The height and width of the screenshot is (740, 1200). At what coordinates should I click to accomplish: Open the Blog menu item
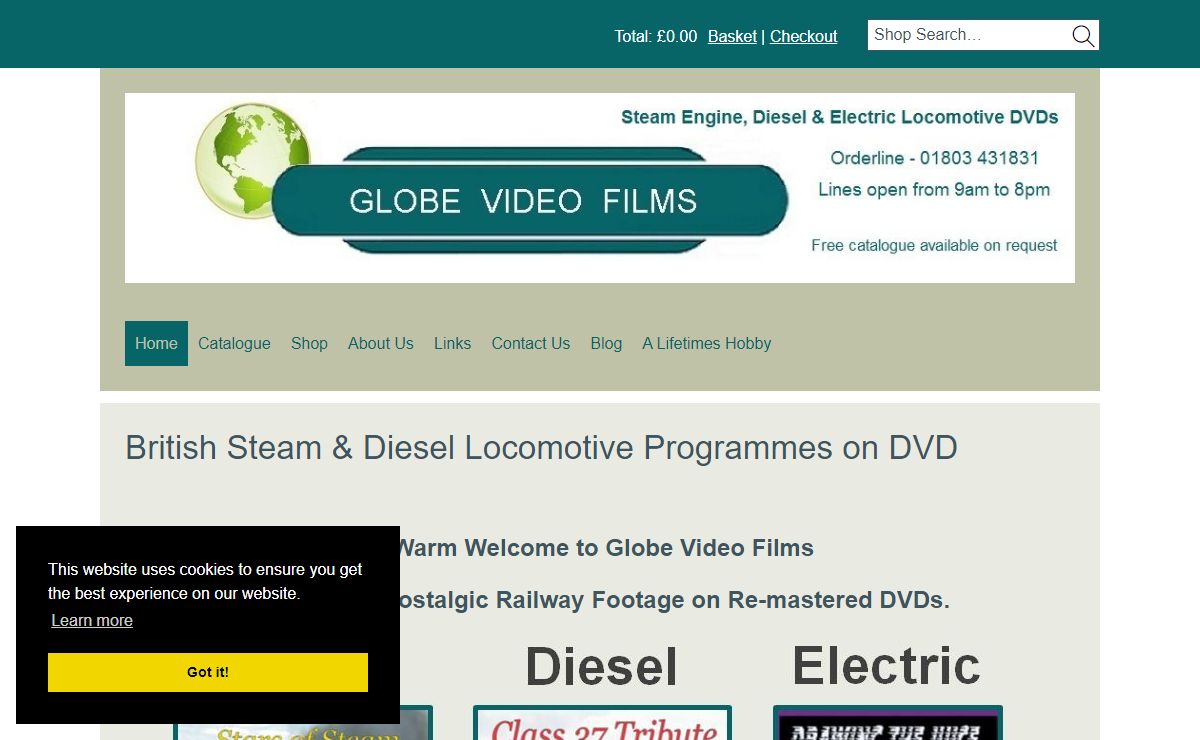point(606,343)
